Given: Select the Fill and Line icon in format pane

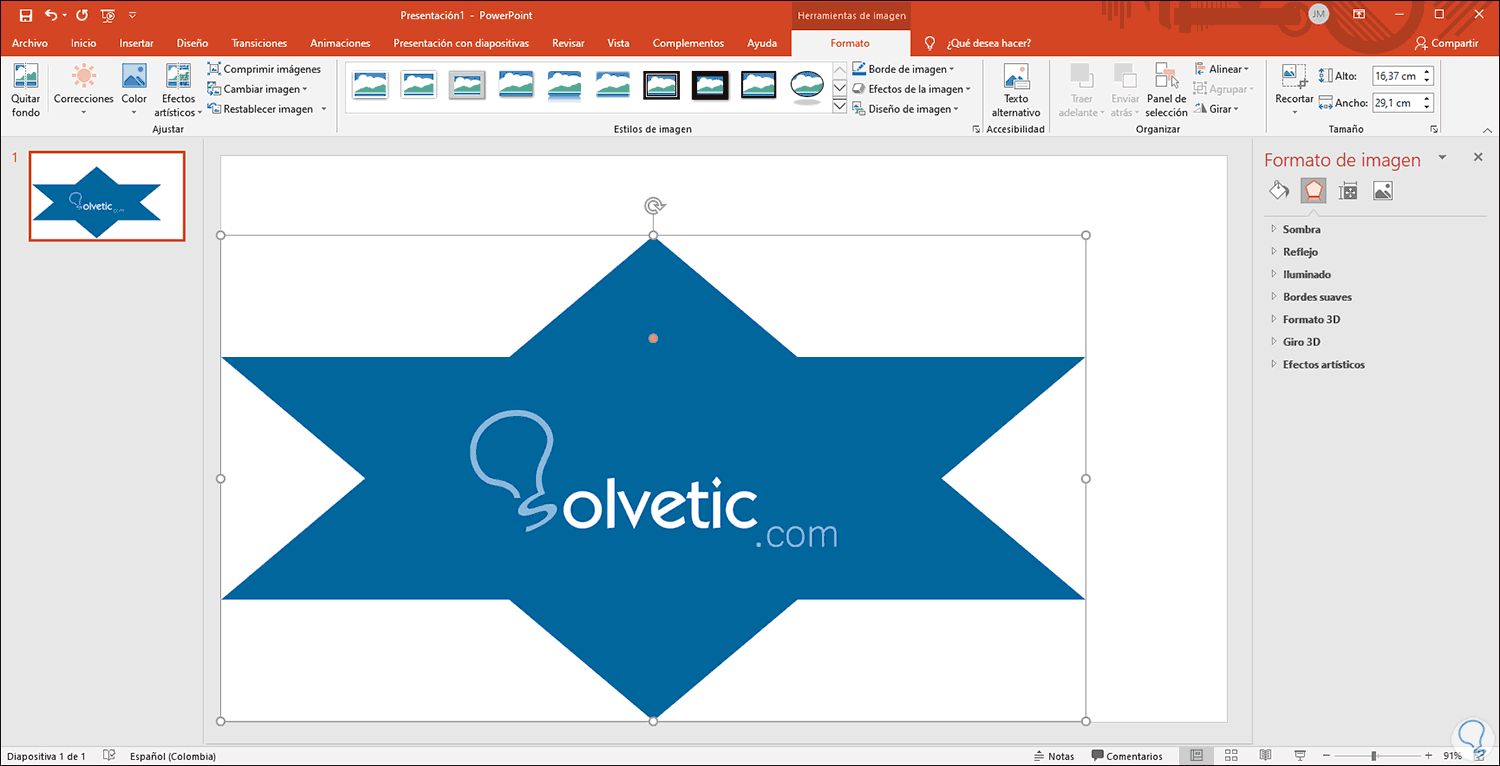Looking at the screenshot, I should click(1279, 191).
